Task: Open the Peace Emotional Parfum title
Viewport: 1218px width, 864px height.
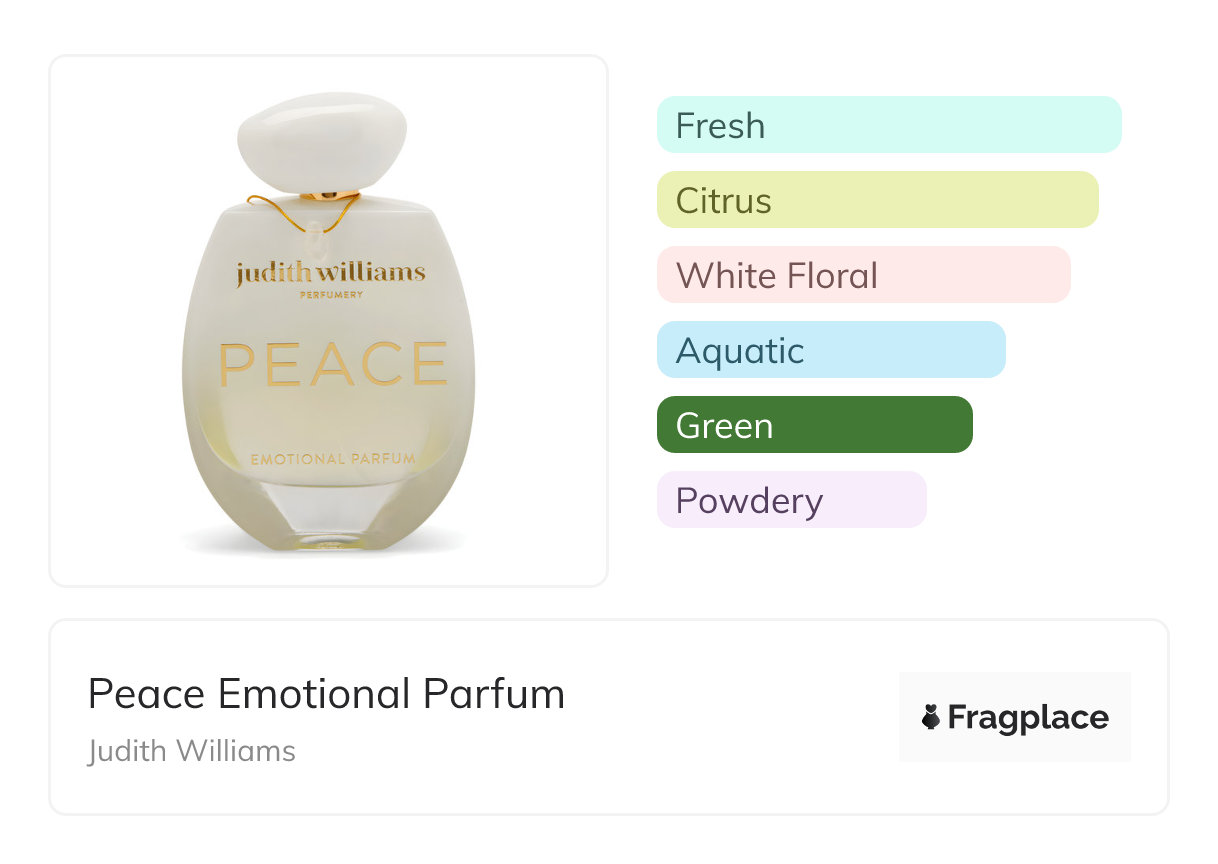Action: pyautogui.click(x=326, y=694)
